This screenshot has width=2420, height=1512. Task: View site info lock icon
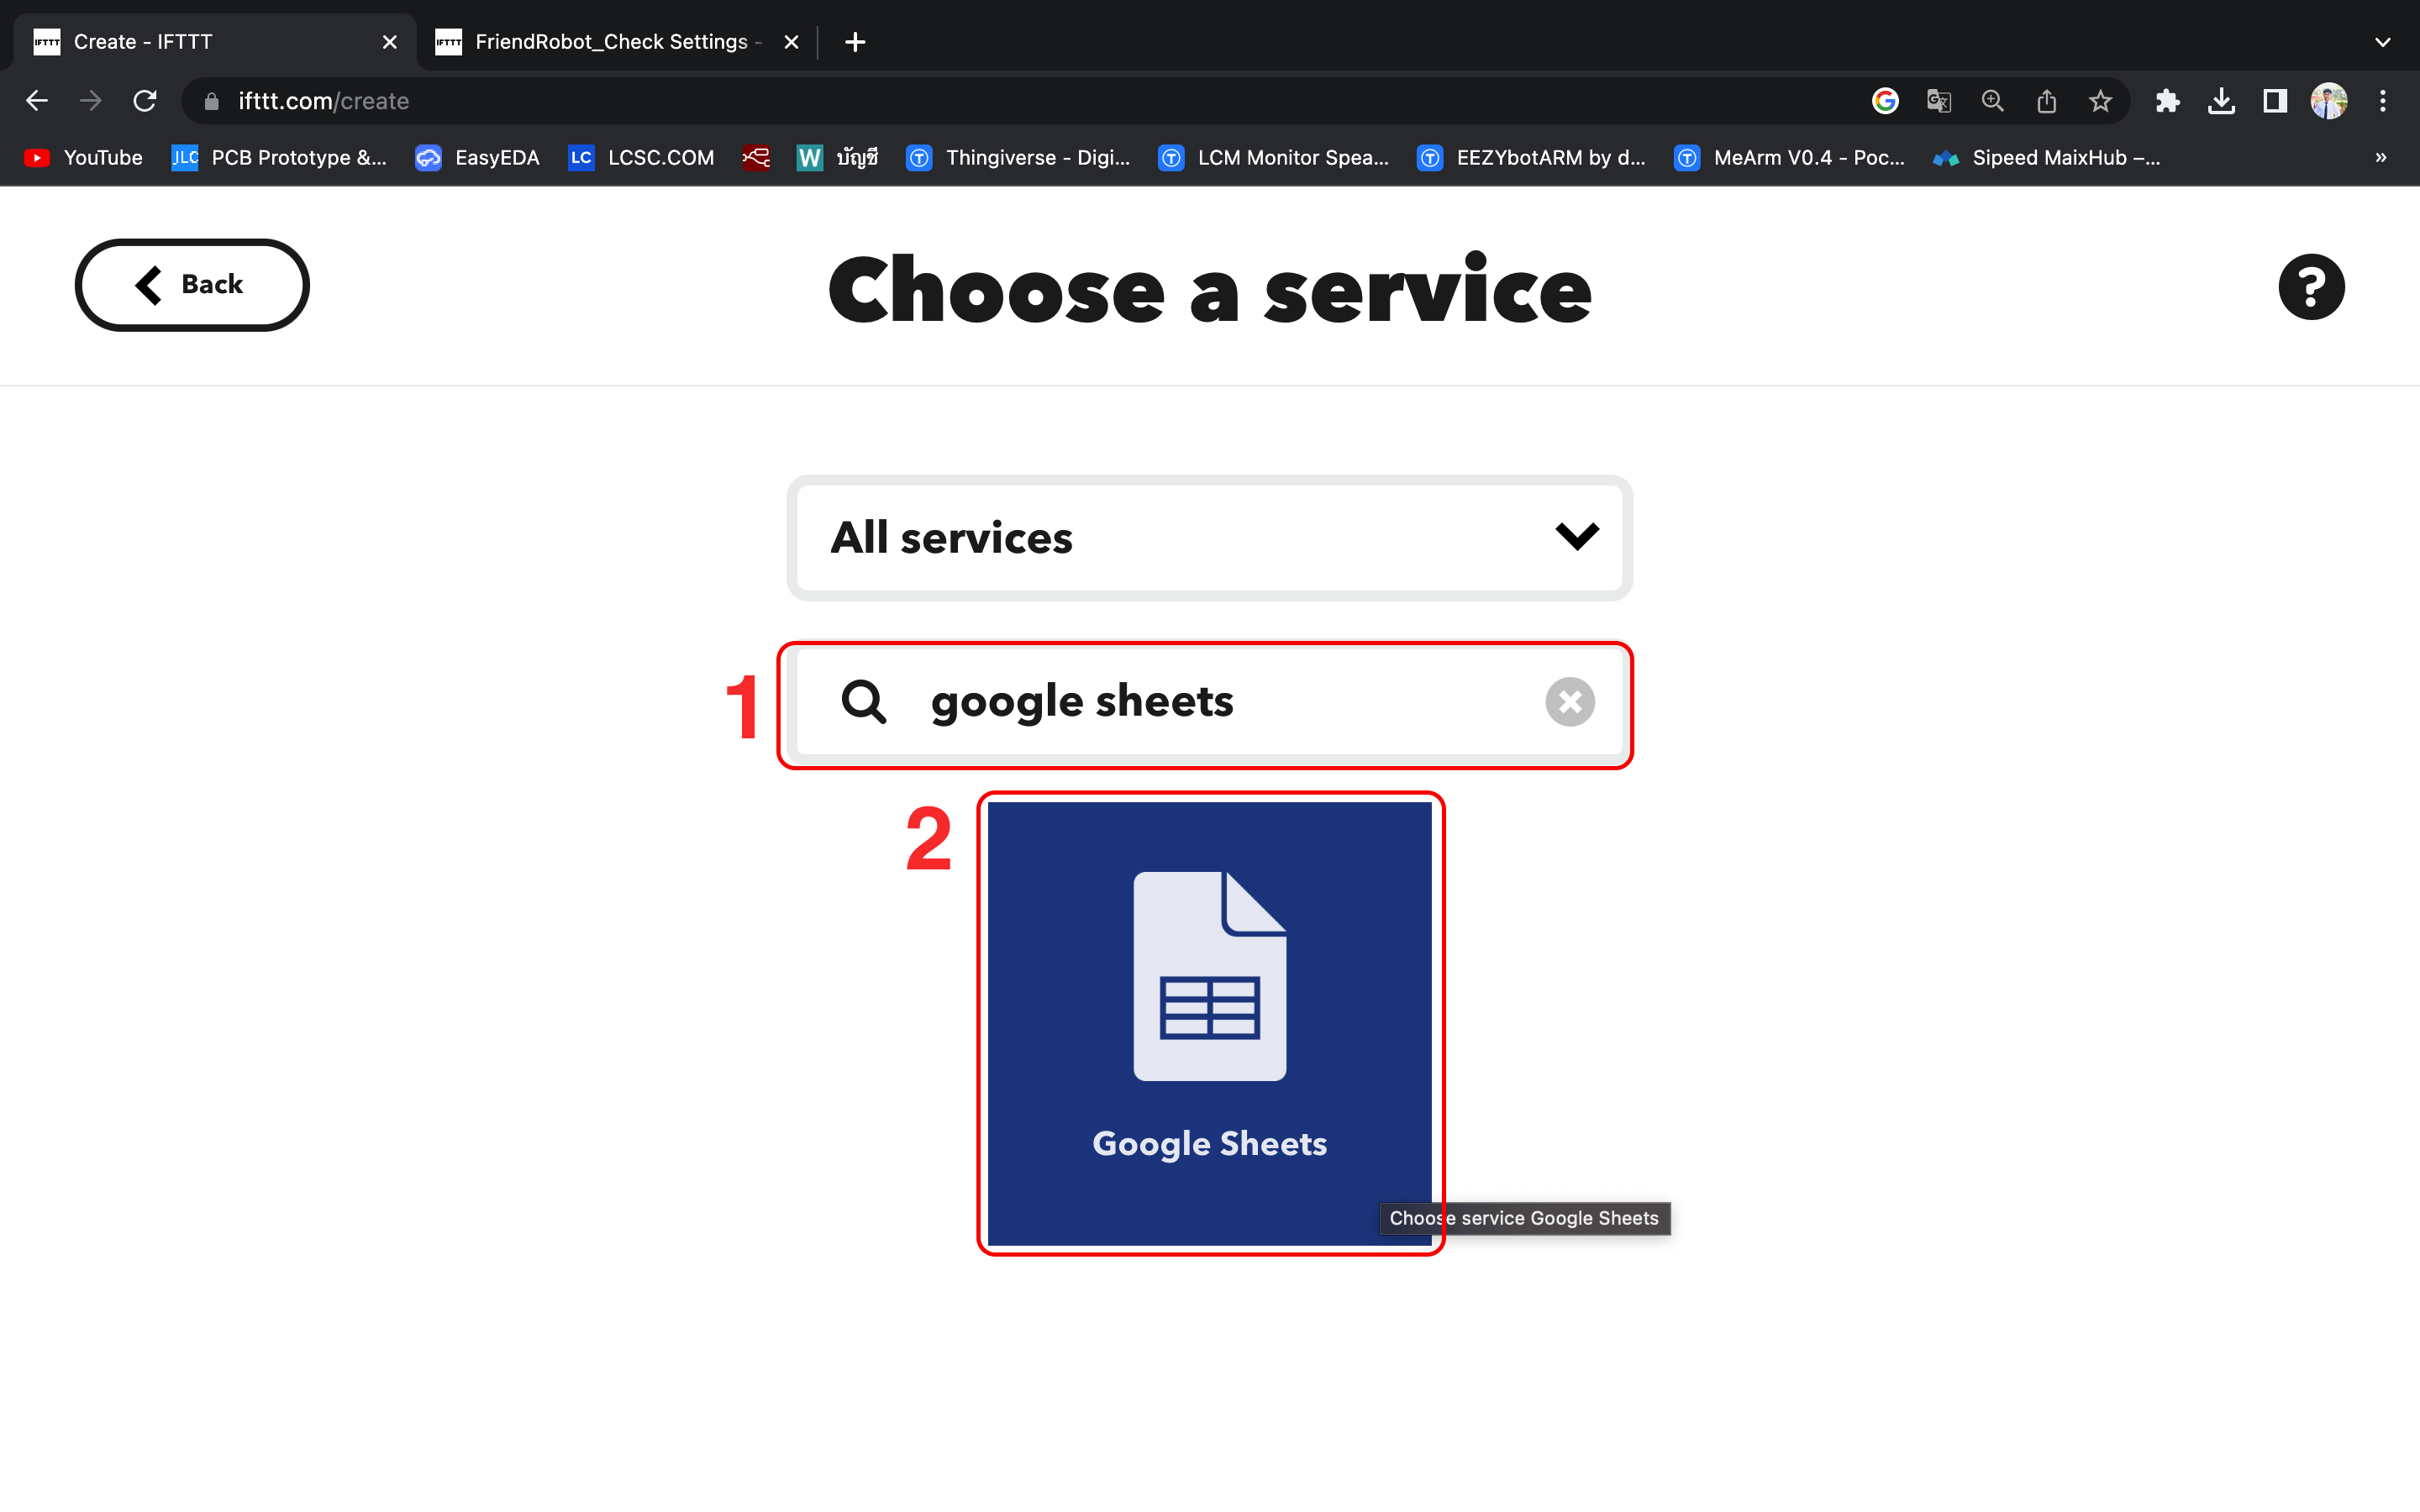click(211, 101)
